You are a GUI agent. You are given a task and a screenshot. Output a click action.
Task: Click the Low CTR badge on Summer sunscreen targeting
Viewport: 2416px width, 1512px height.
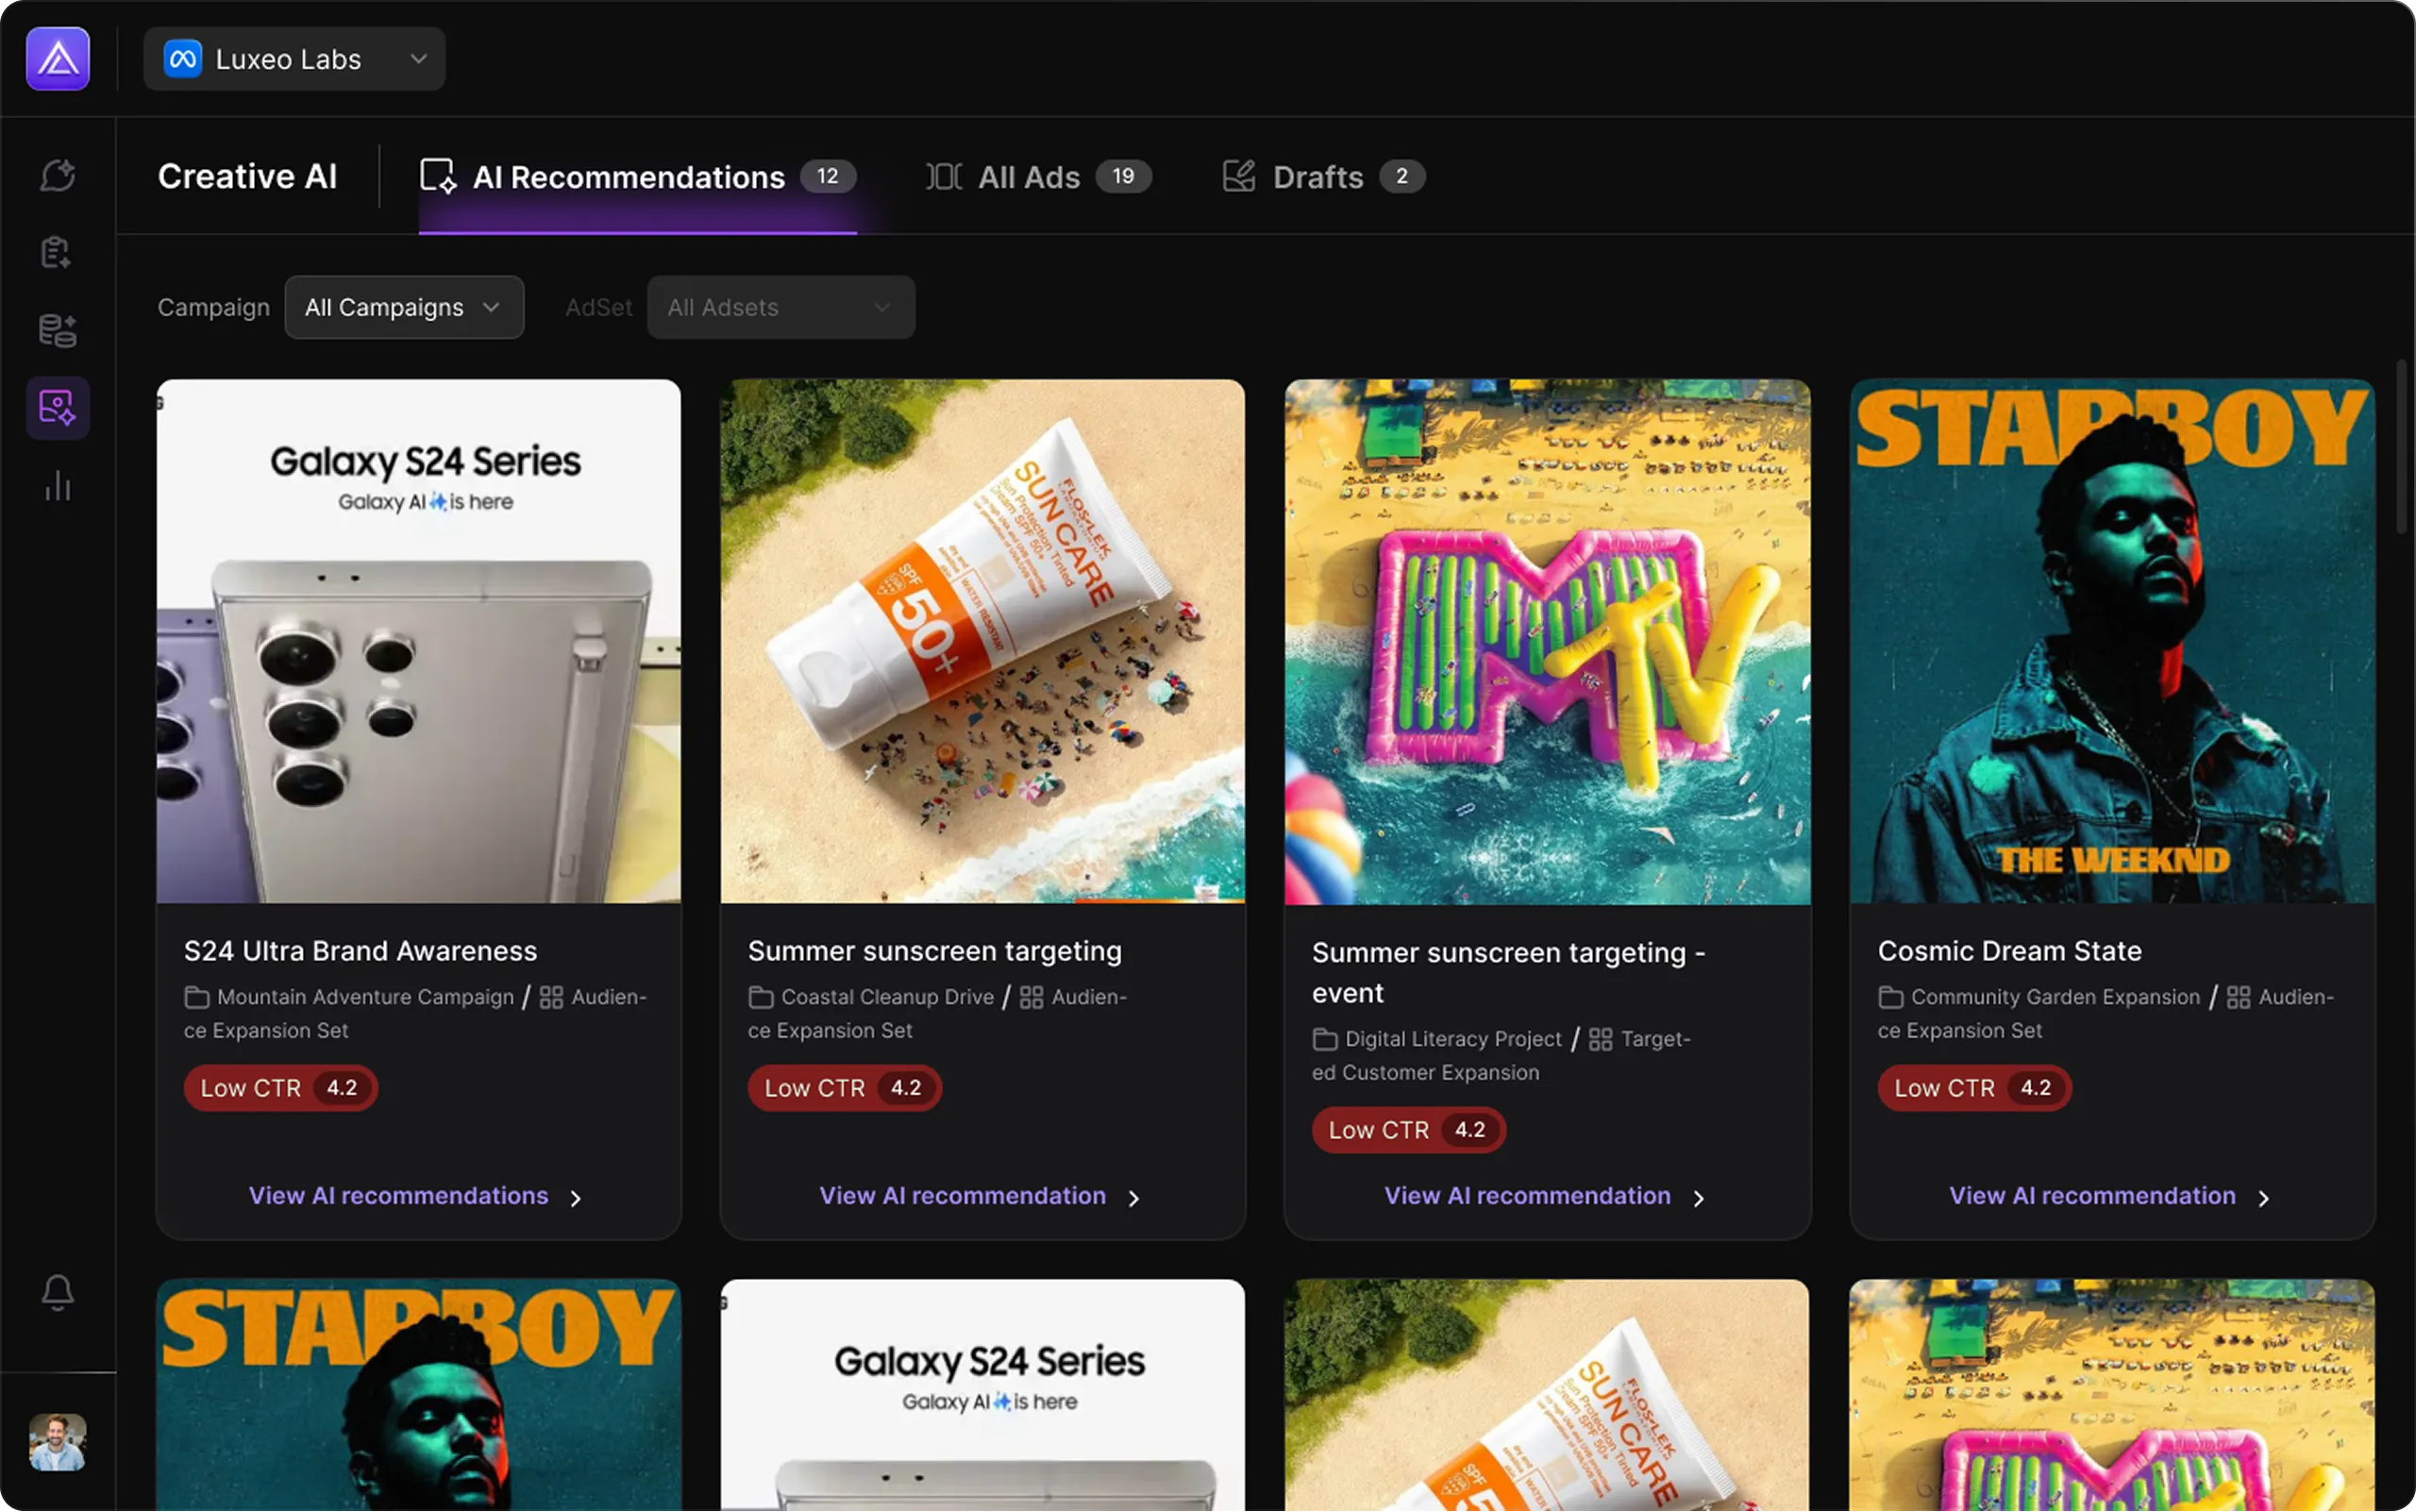coord(843,1088)
